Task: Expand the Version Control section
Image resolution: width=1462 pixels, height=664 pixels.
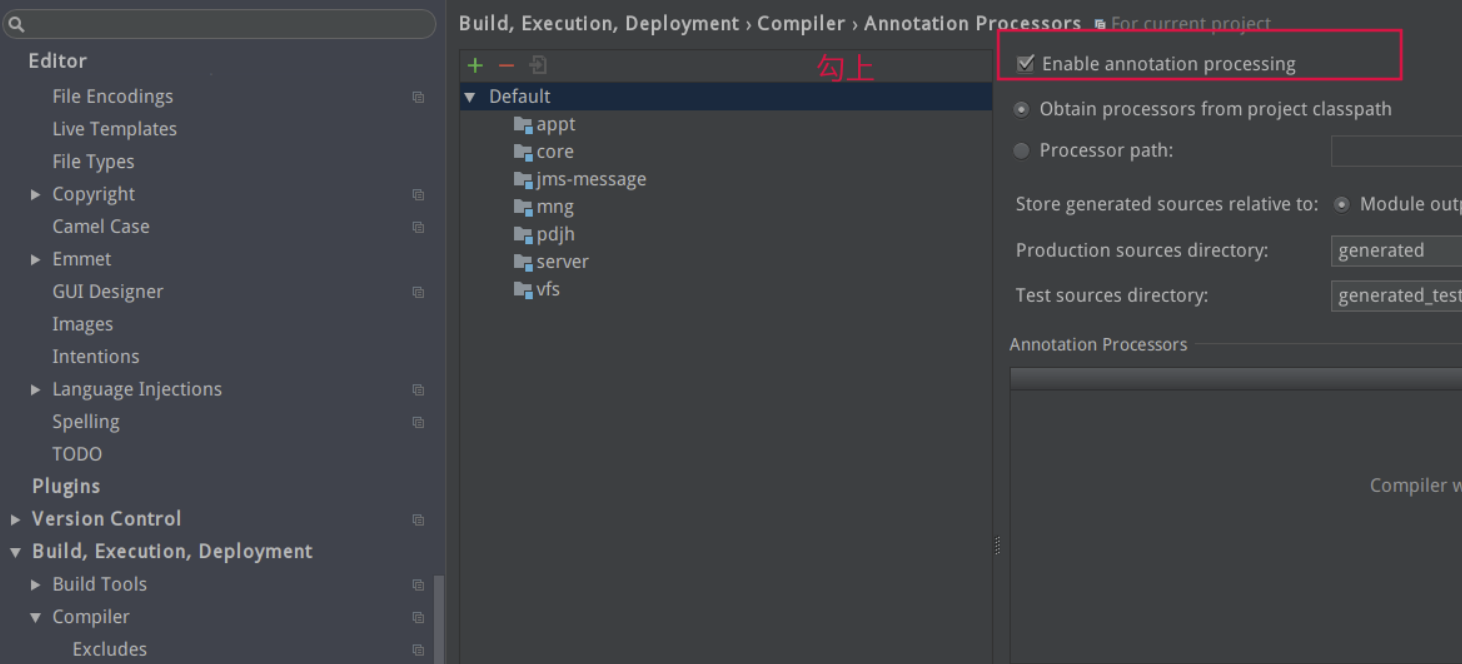Action: tap(15, 519)
